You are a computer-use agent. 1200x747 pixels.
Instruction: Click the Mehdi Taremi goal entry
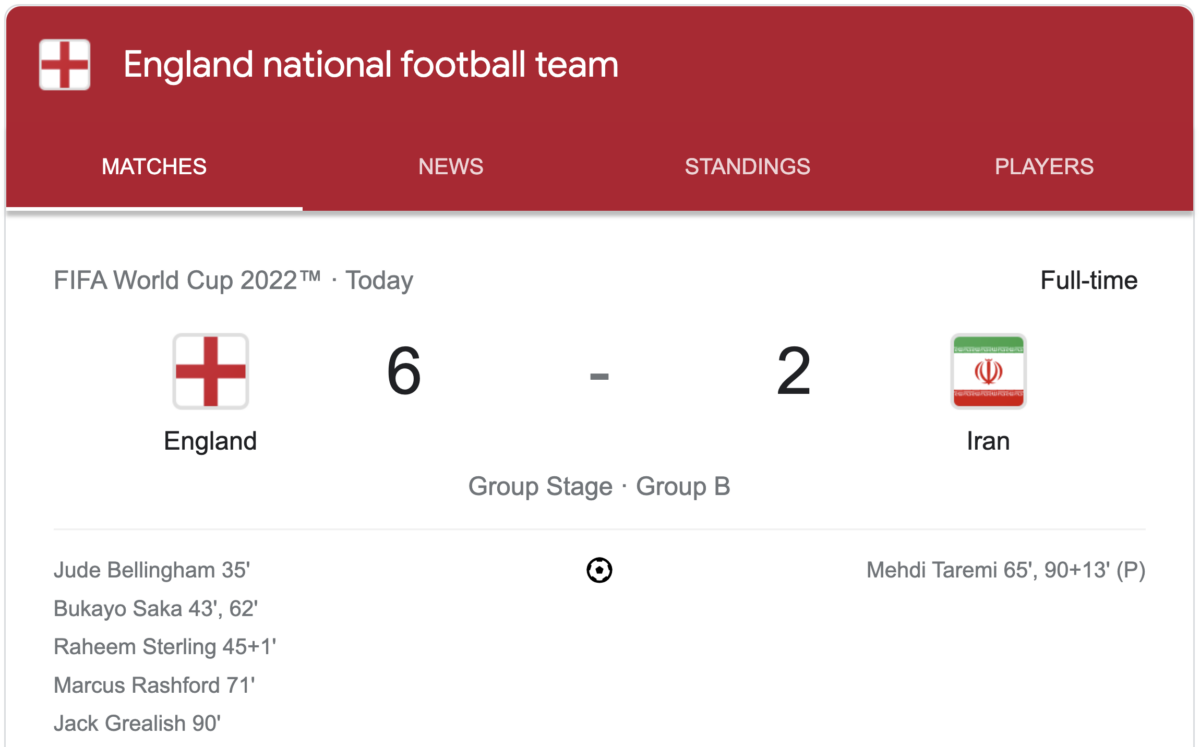point(1006,571)
